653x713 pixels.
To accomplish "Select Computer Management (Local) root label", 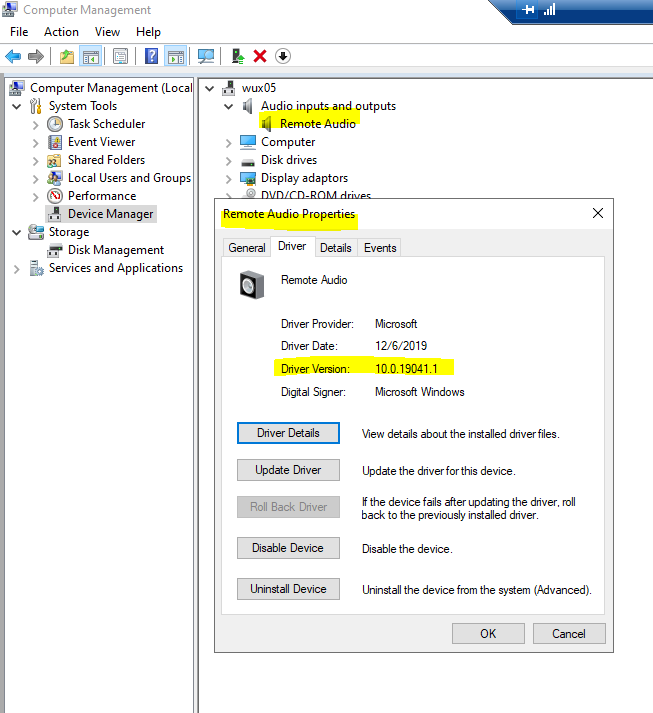I will [111, 88].
